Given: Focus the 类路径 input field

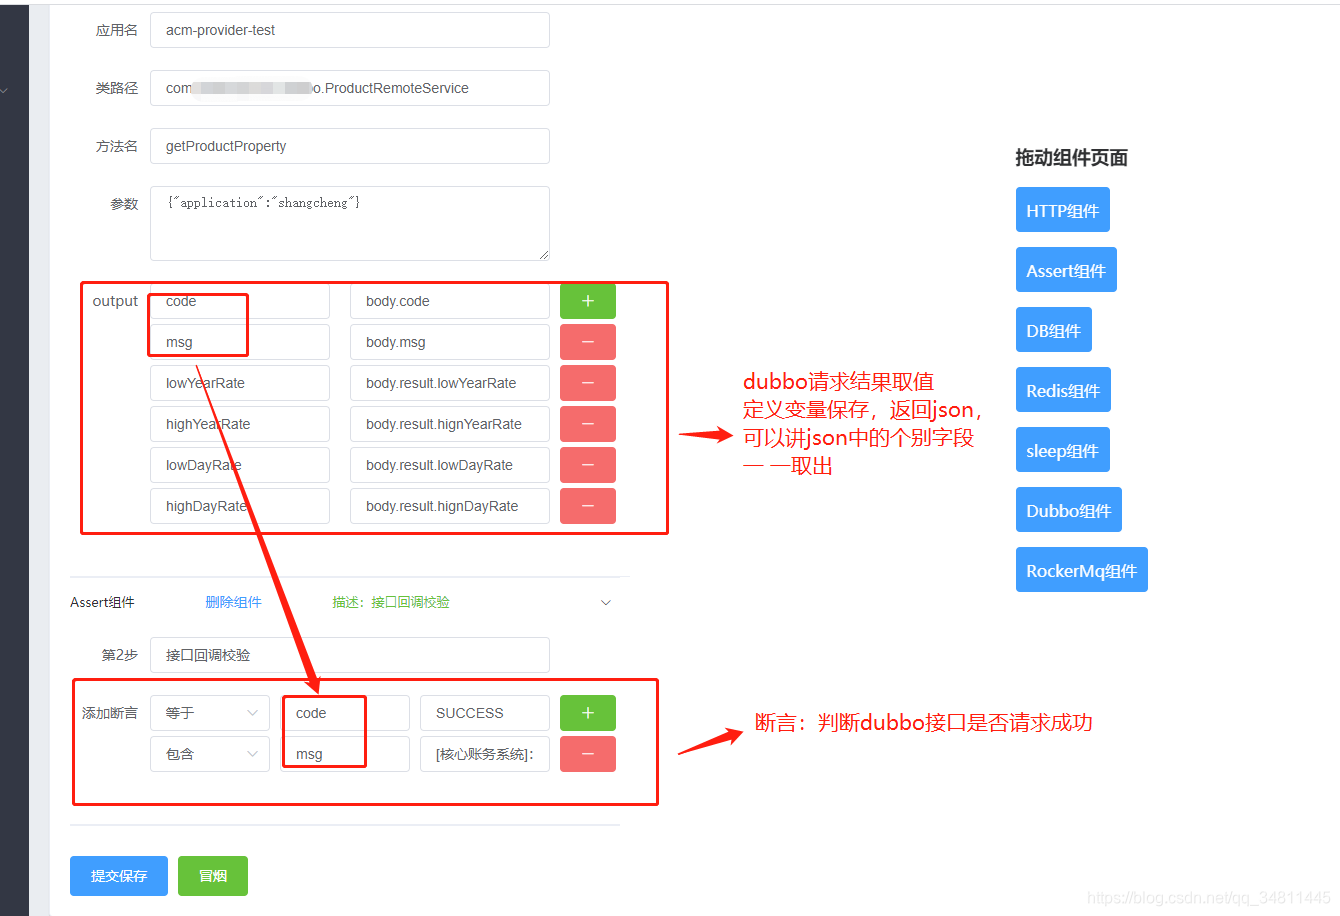Looking at the screenshot, I should (350, 88).
